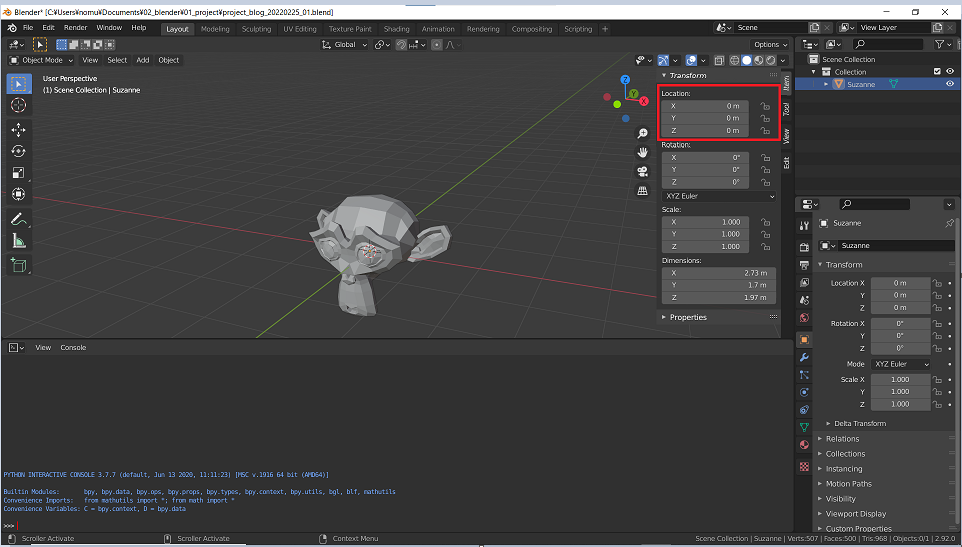Switch perspective/orthographic with the grid icon
Screen dimensions: 962x547
click(x=642, y=191)
